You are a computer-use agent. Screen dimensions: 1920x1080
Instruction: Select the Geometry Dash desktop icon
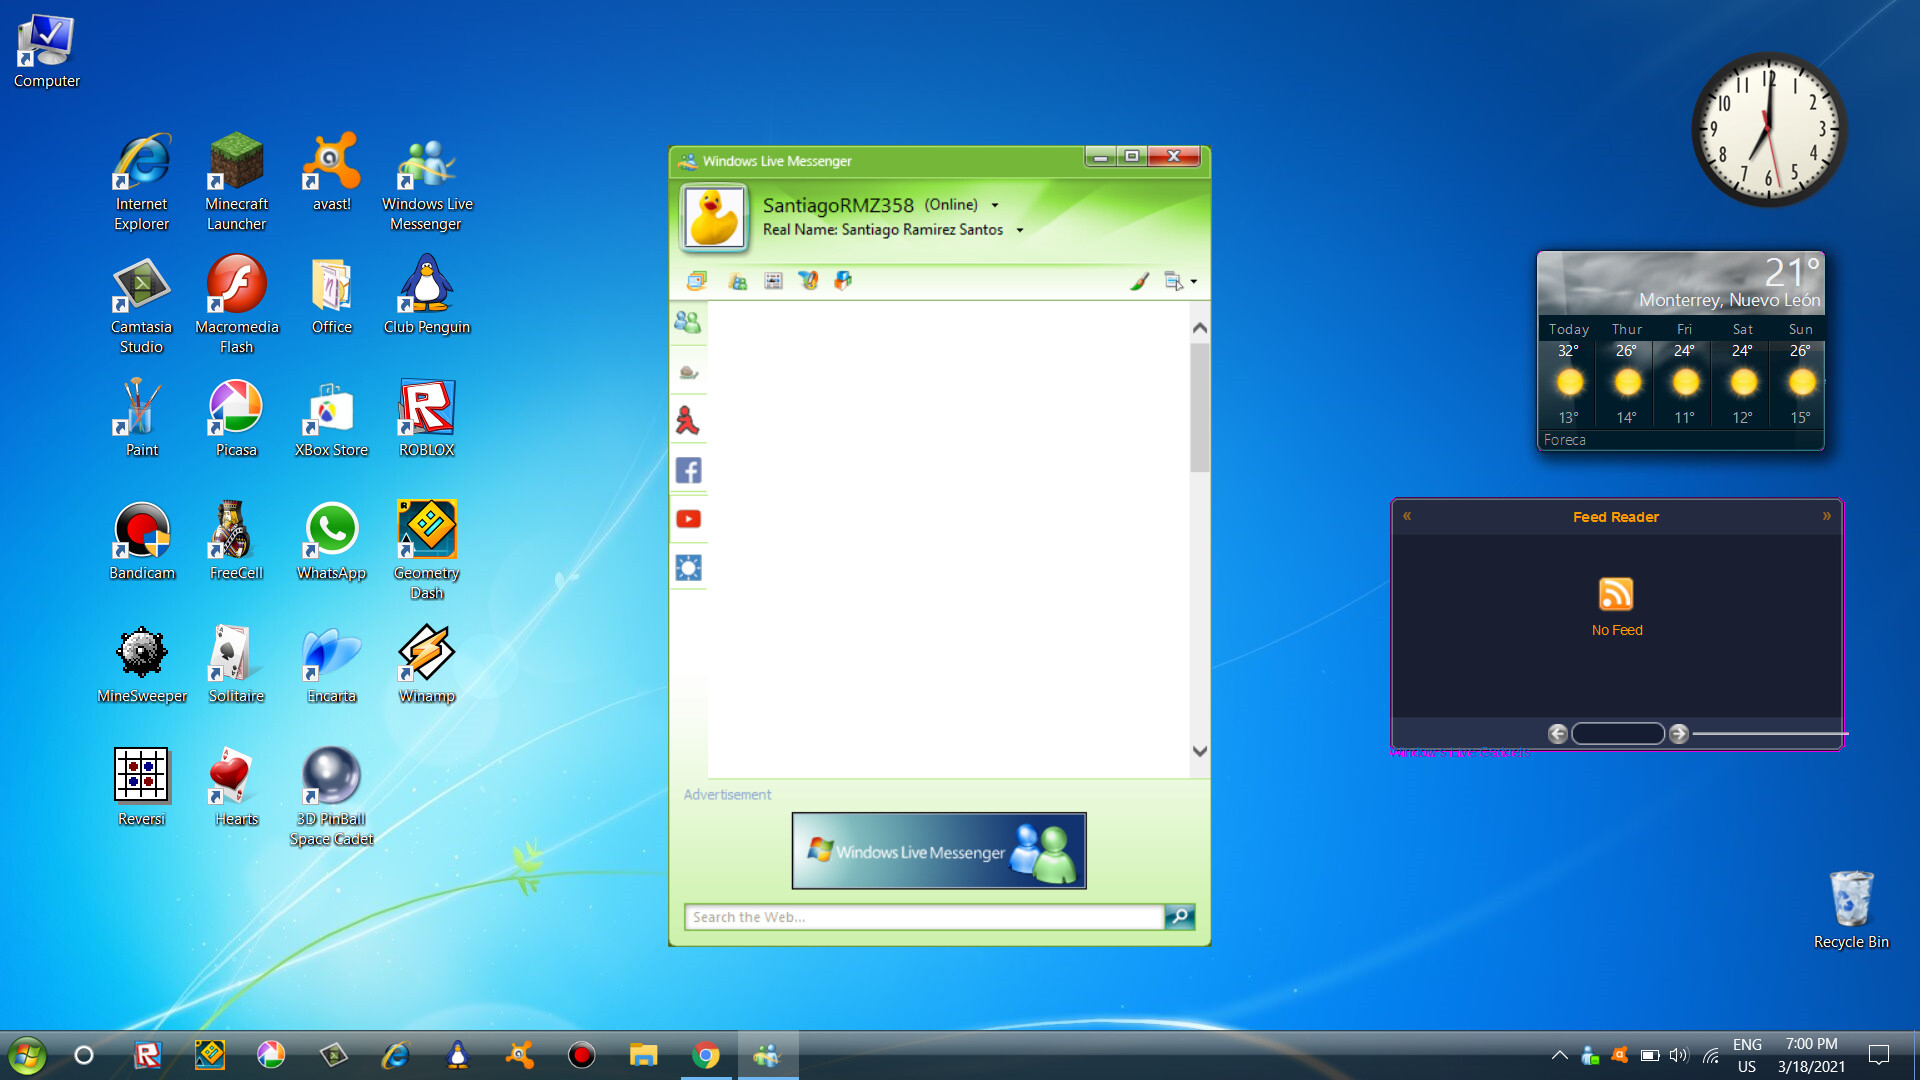(427, 551)
